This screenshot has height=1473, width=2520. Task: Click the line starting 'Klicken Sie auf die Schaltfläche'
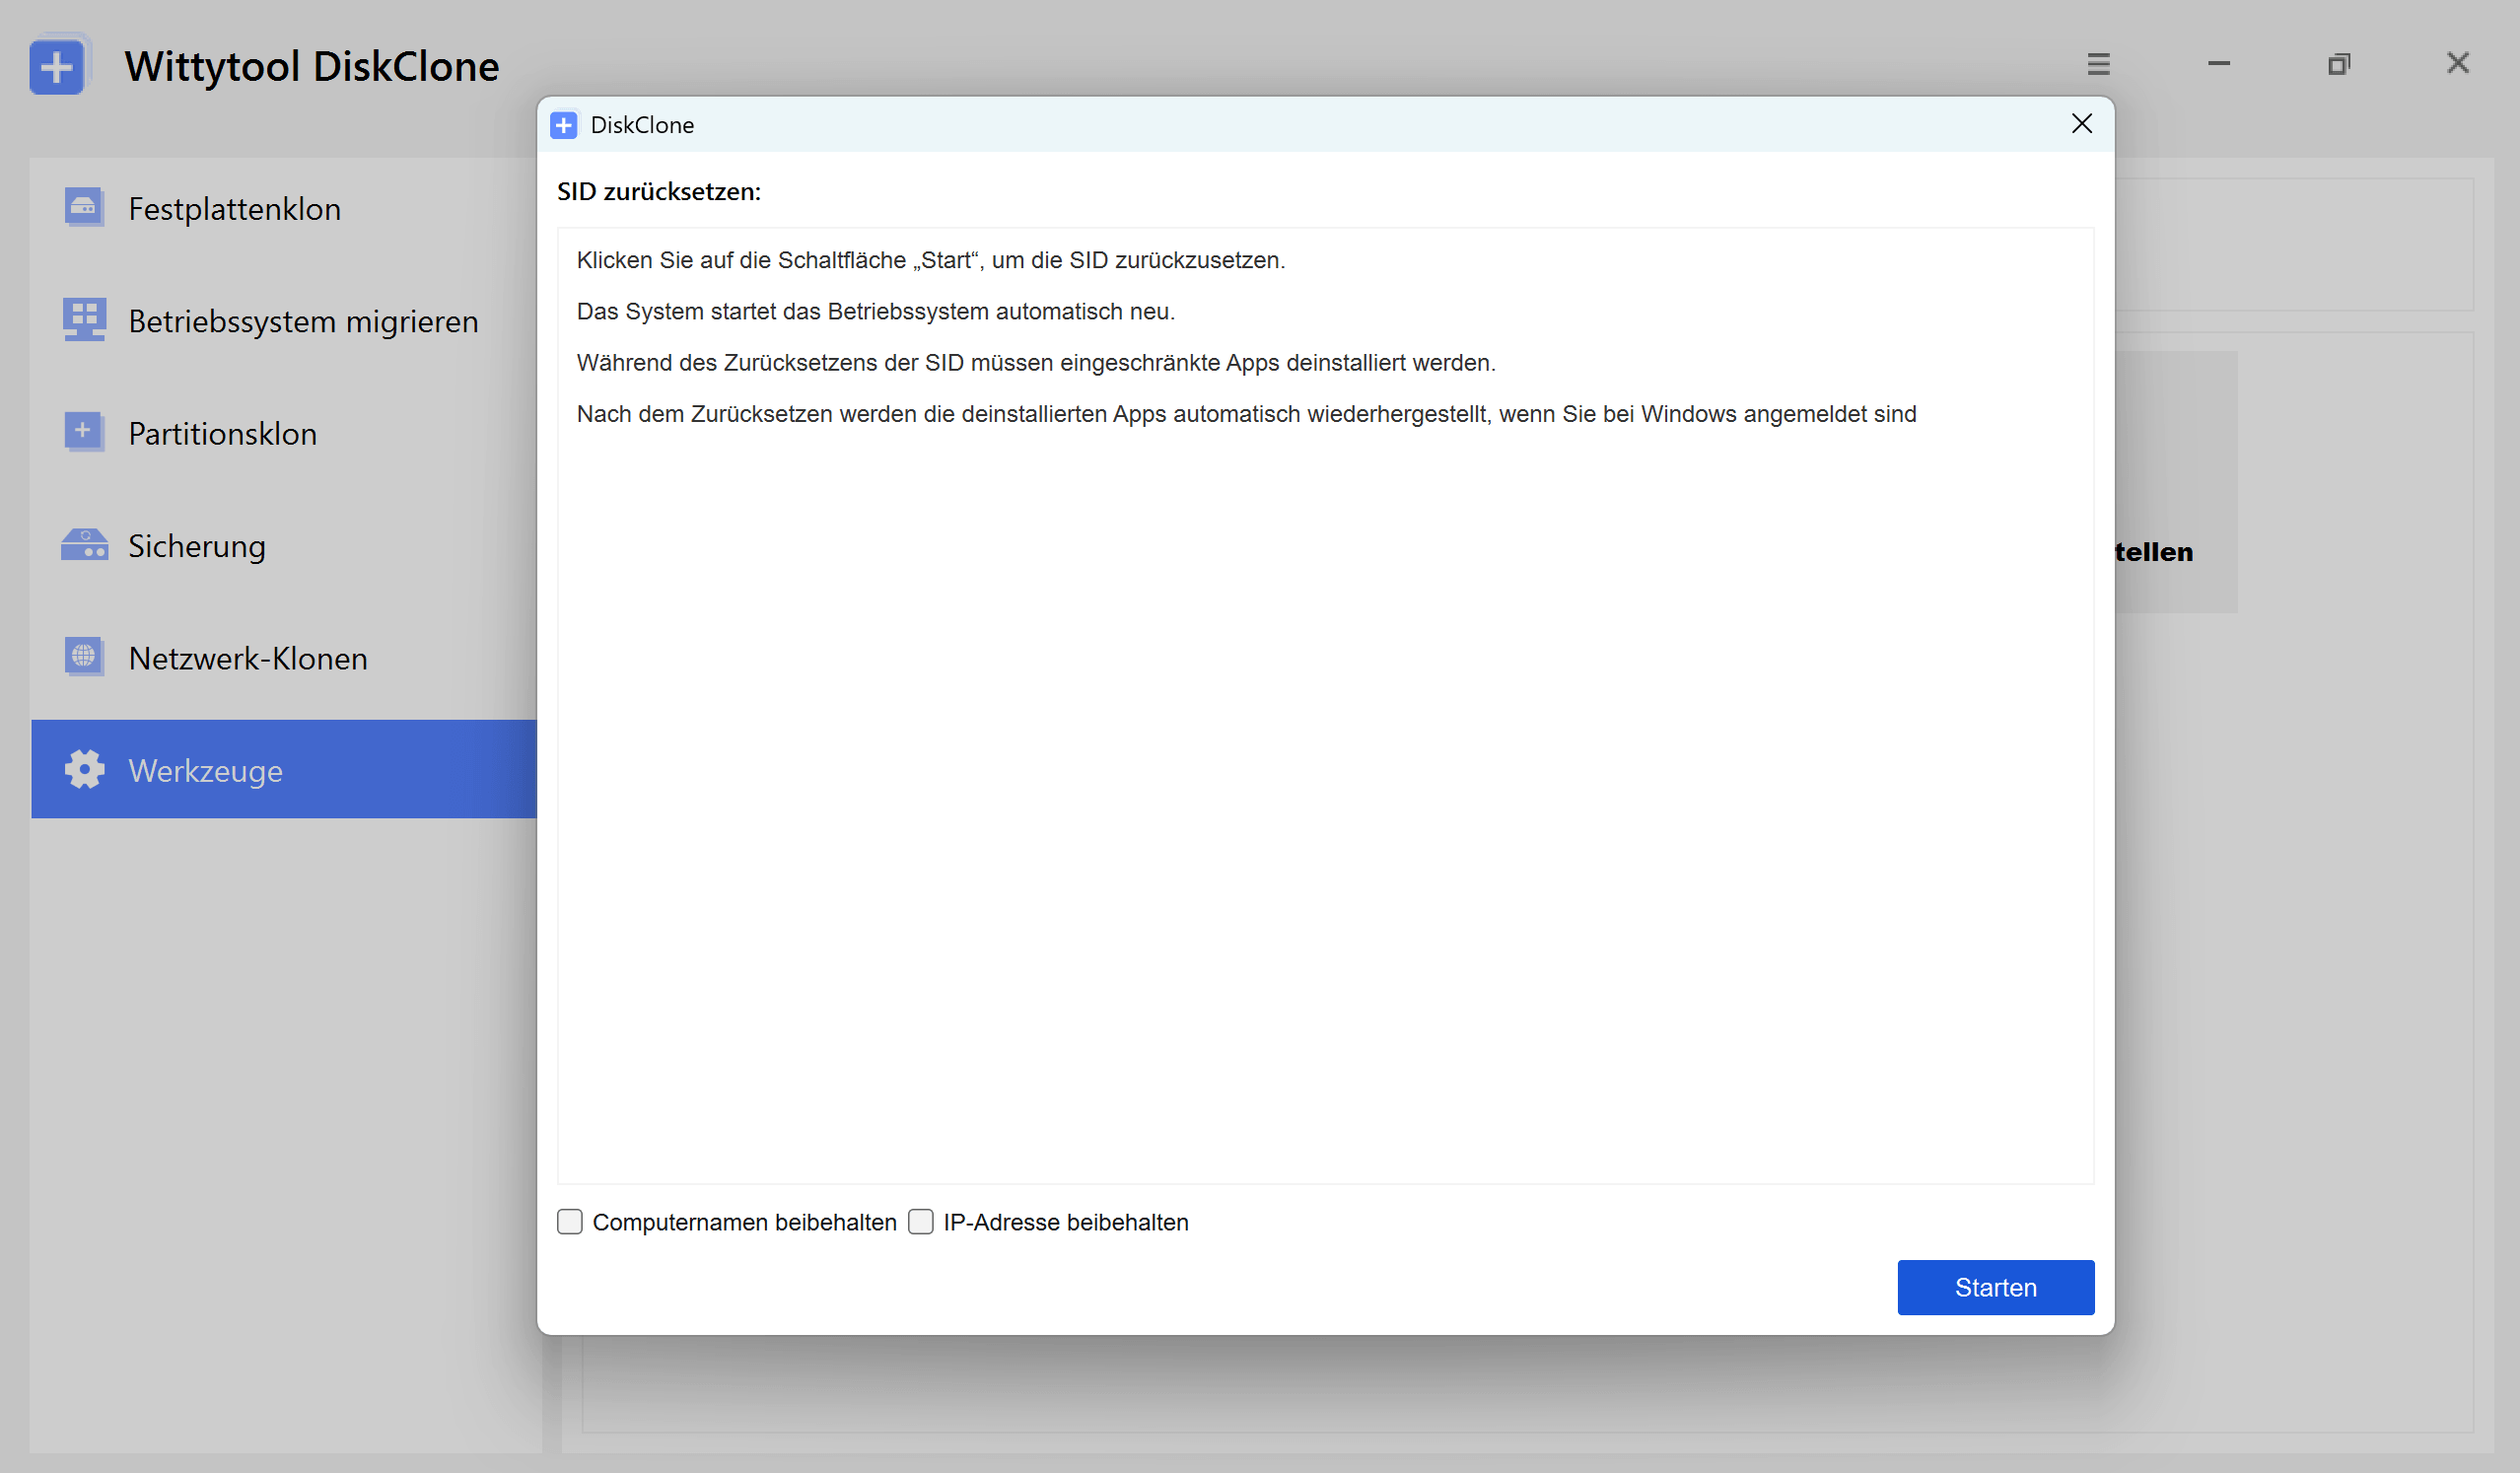tap(931, 260)
